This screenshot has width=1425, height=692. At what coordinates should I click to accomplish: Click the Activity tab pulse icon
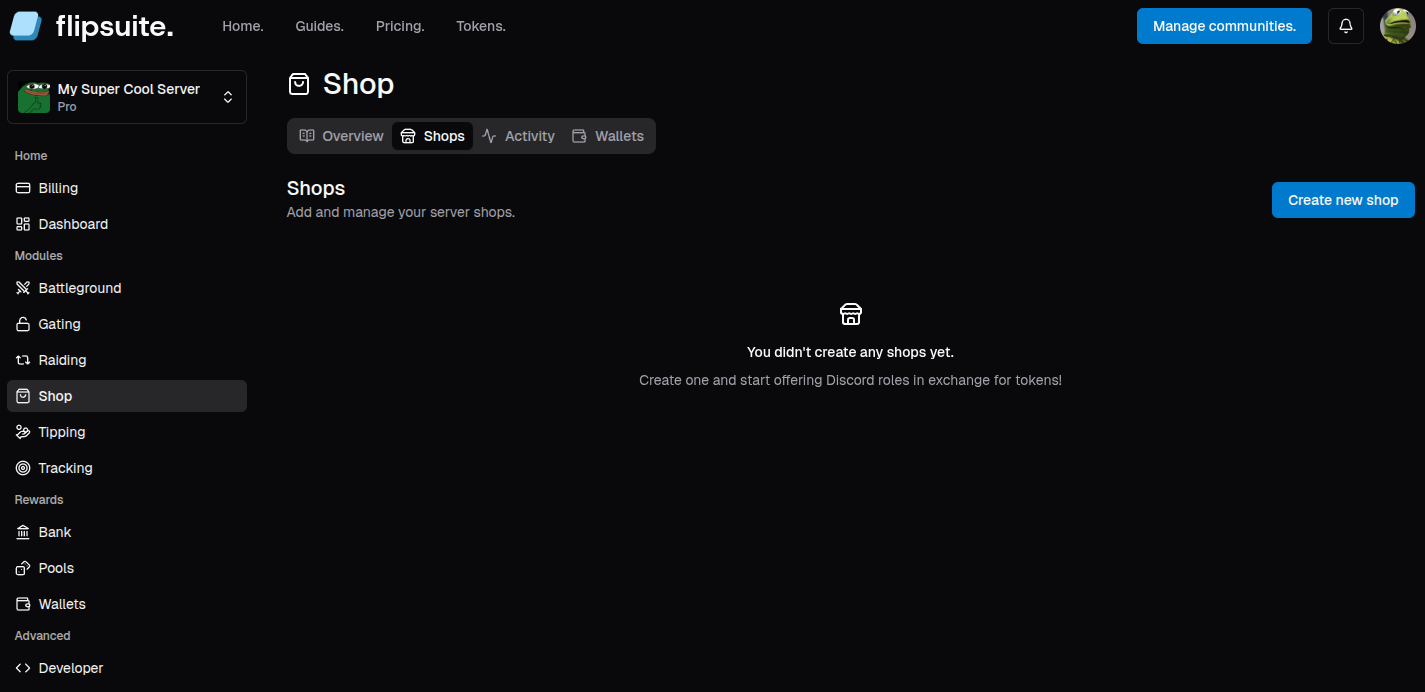[x=489, y=136]
